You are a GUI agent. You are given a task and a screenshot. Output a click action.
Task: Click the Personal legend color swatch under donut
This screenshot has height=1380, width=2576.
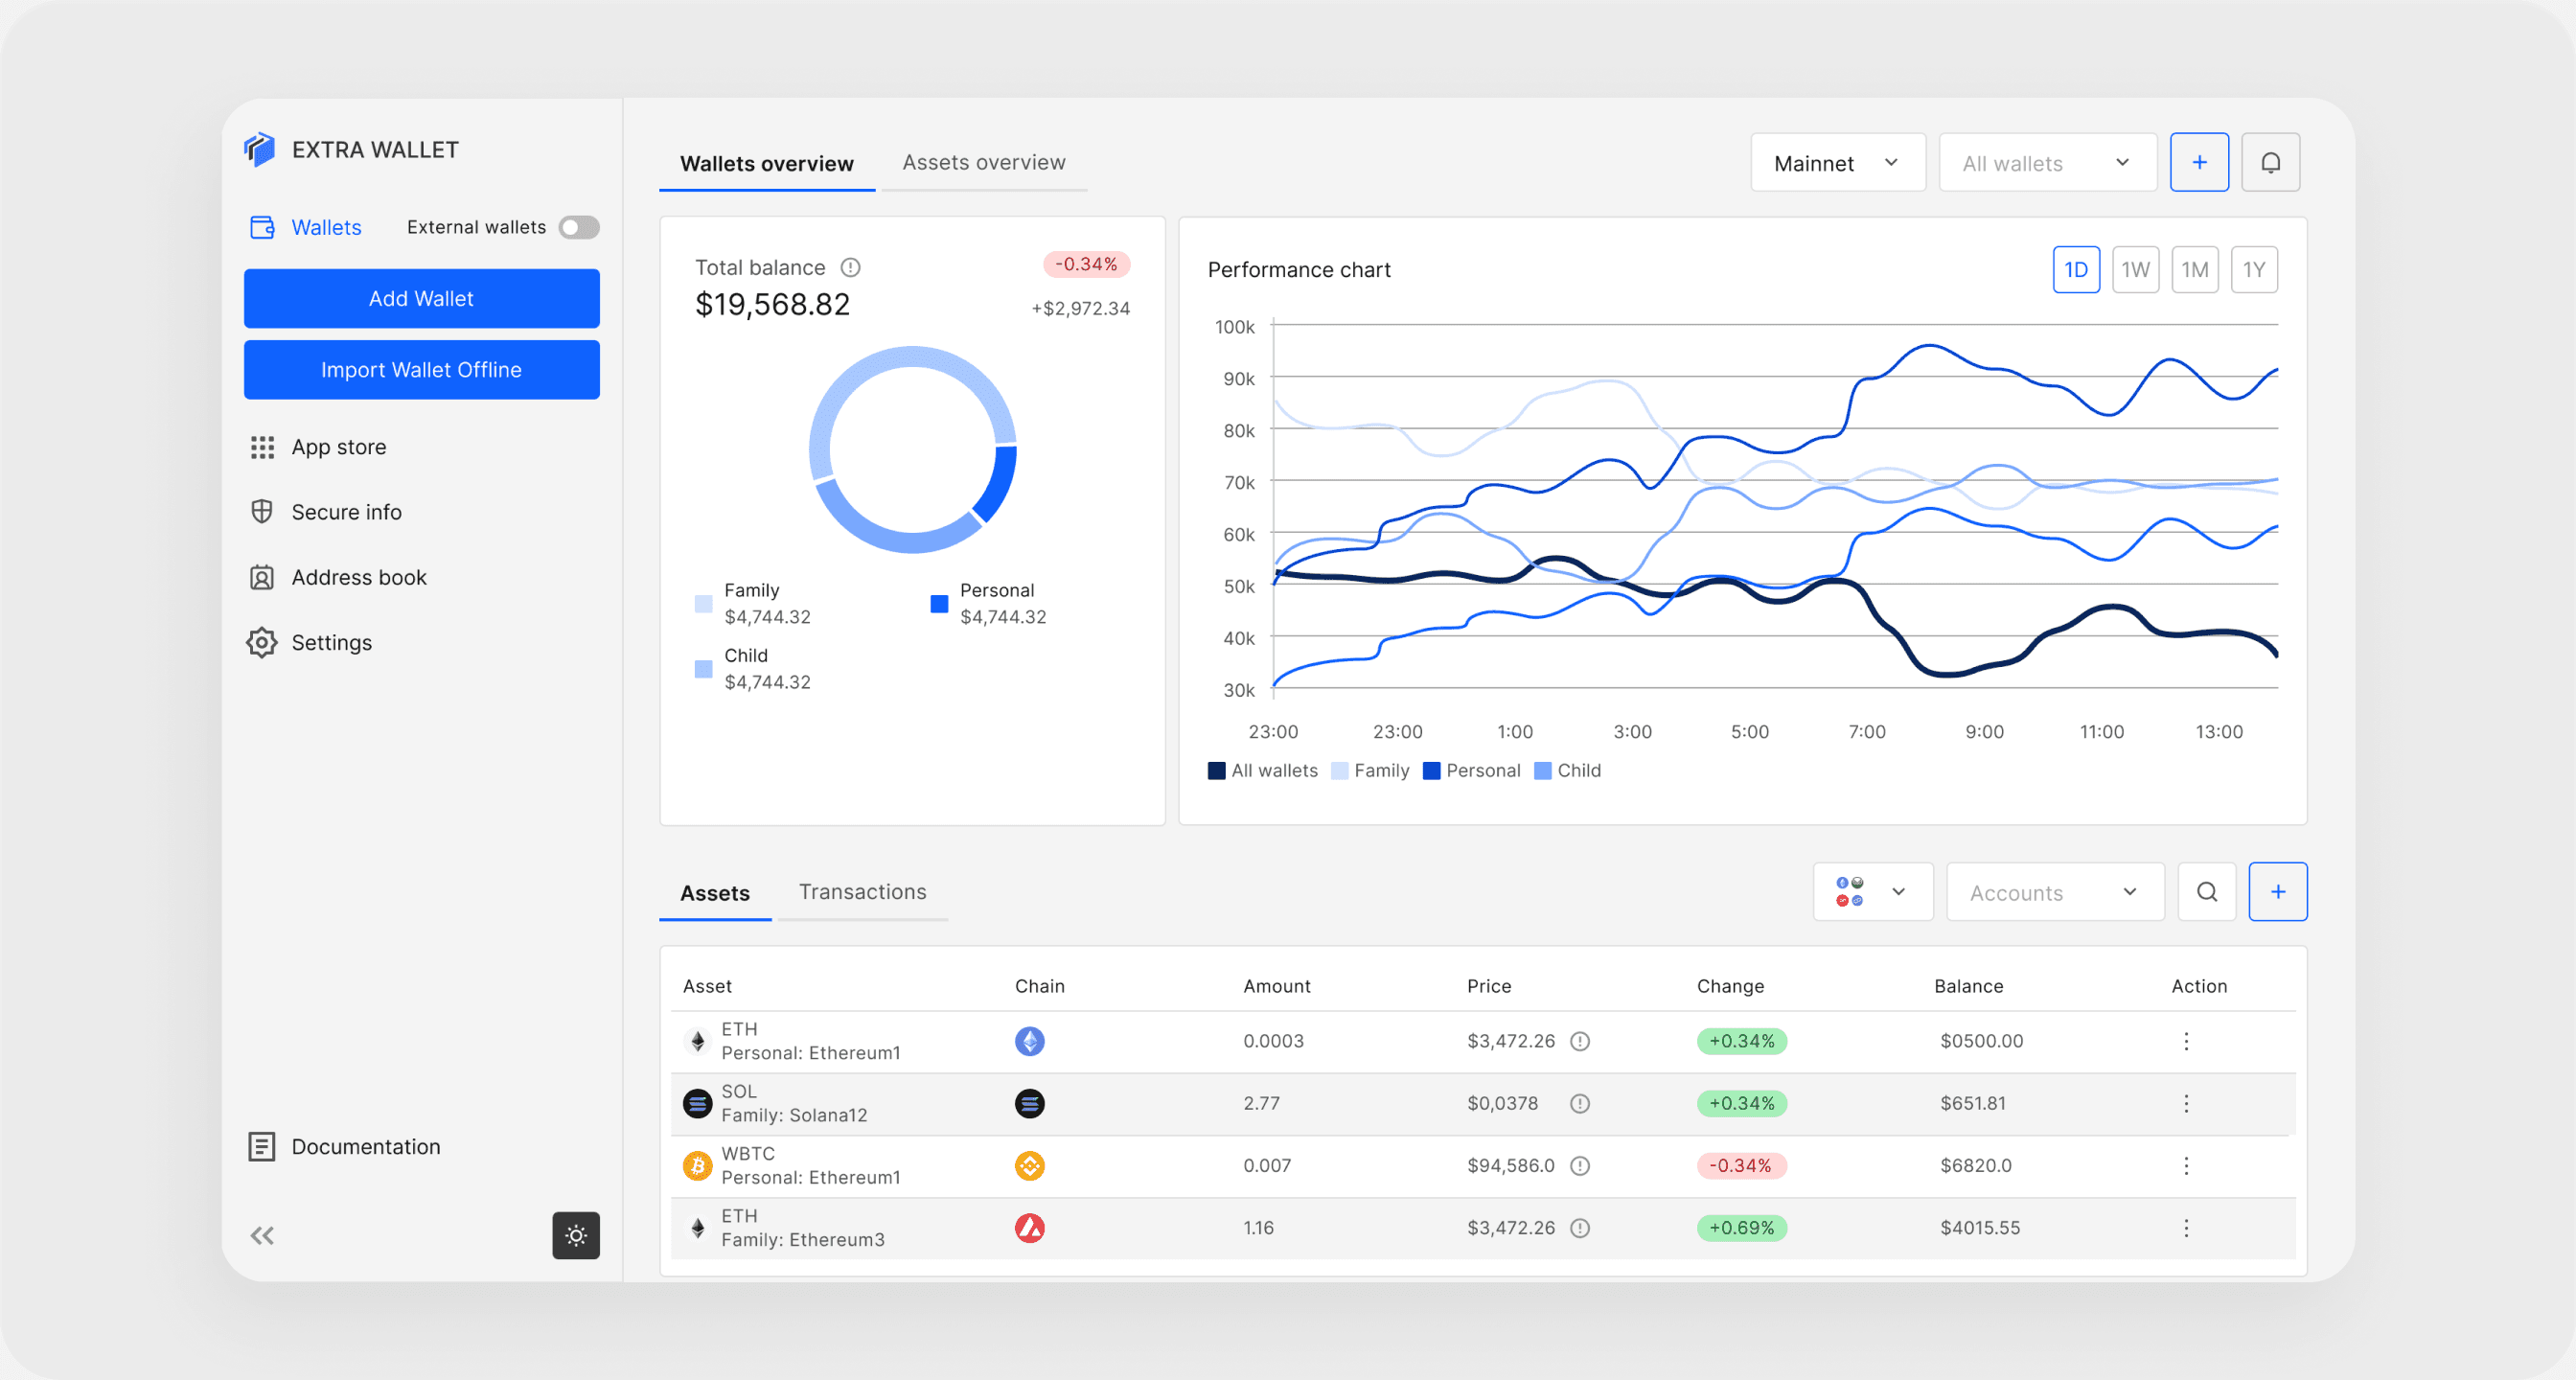tap(938, 604)
